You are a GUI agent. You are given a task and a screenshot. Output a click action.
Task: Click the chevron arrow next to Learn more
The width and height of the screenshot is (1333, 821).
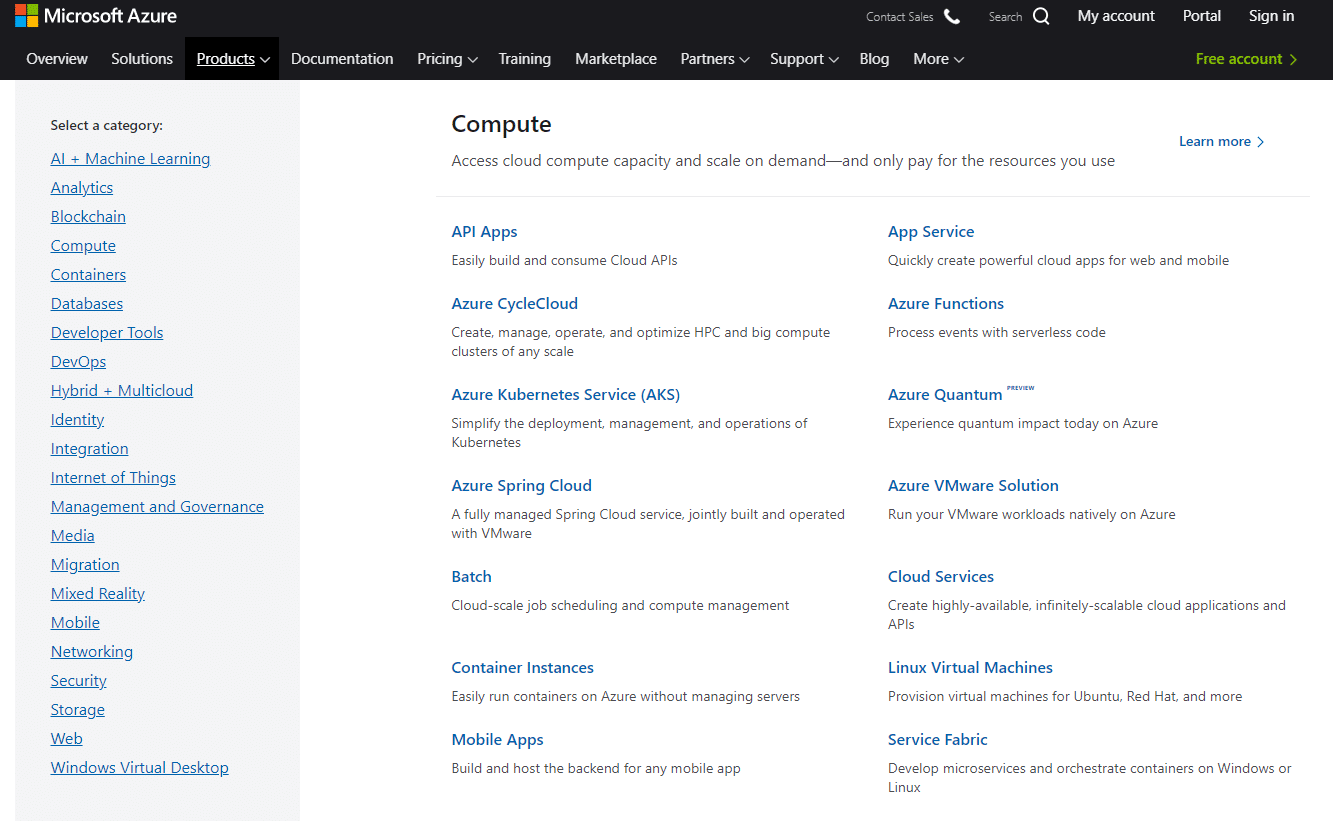[1260, 141]
